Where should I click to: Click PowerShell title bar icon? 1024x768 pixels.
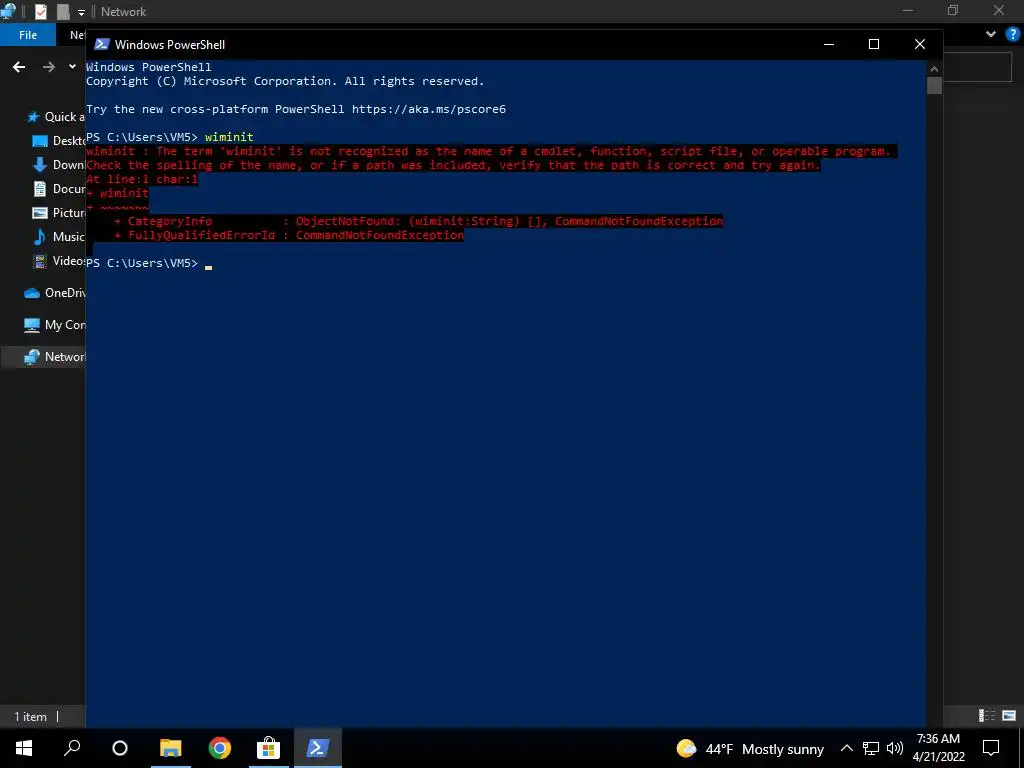pos(101,44)
